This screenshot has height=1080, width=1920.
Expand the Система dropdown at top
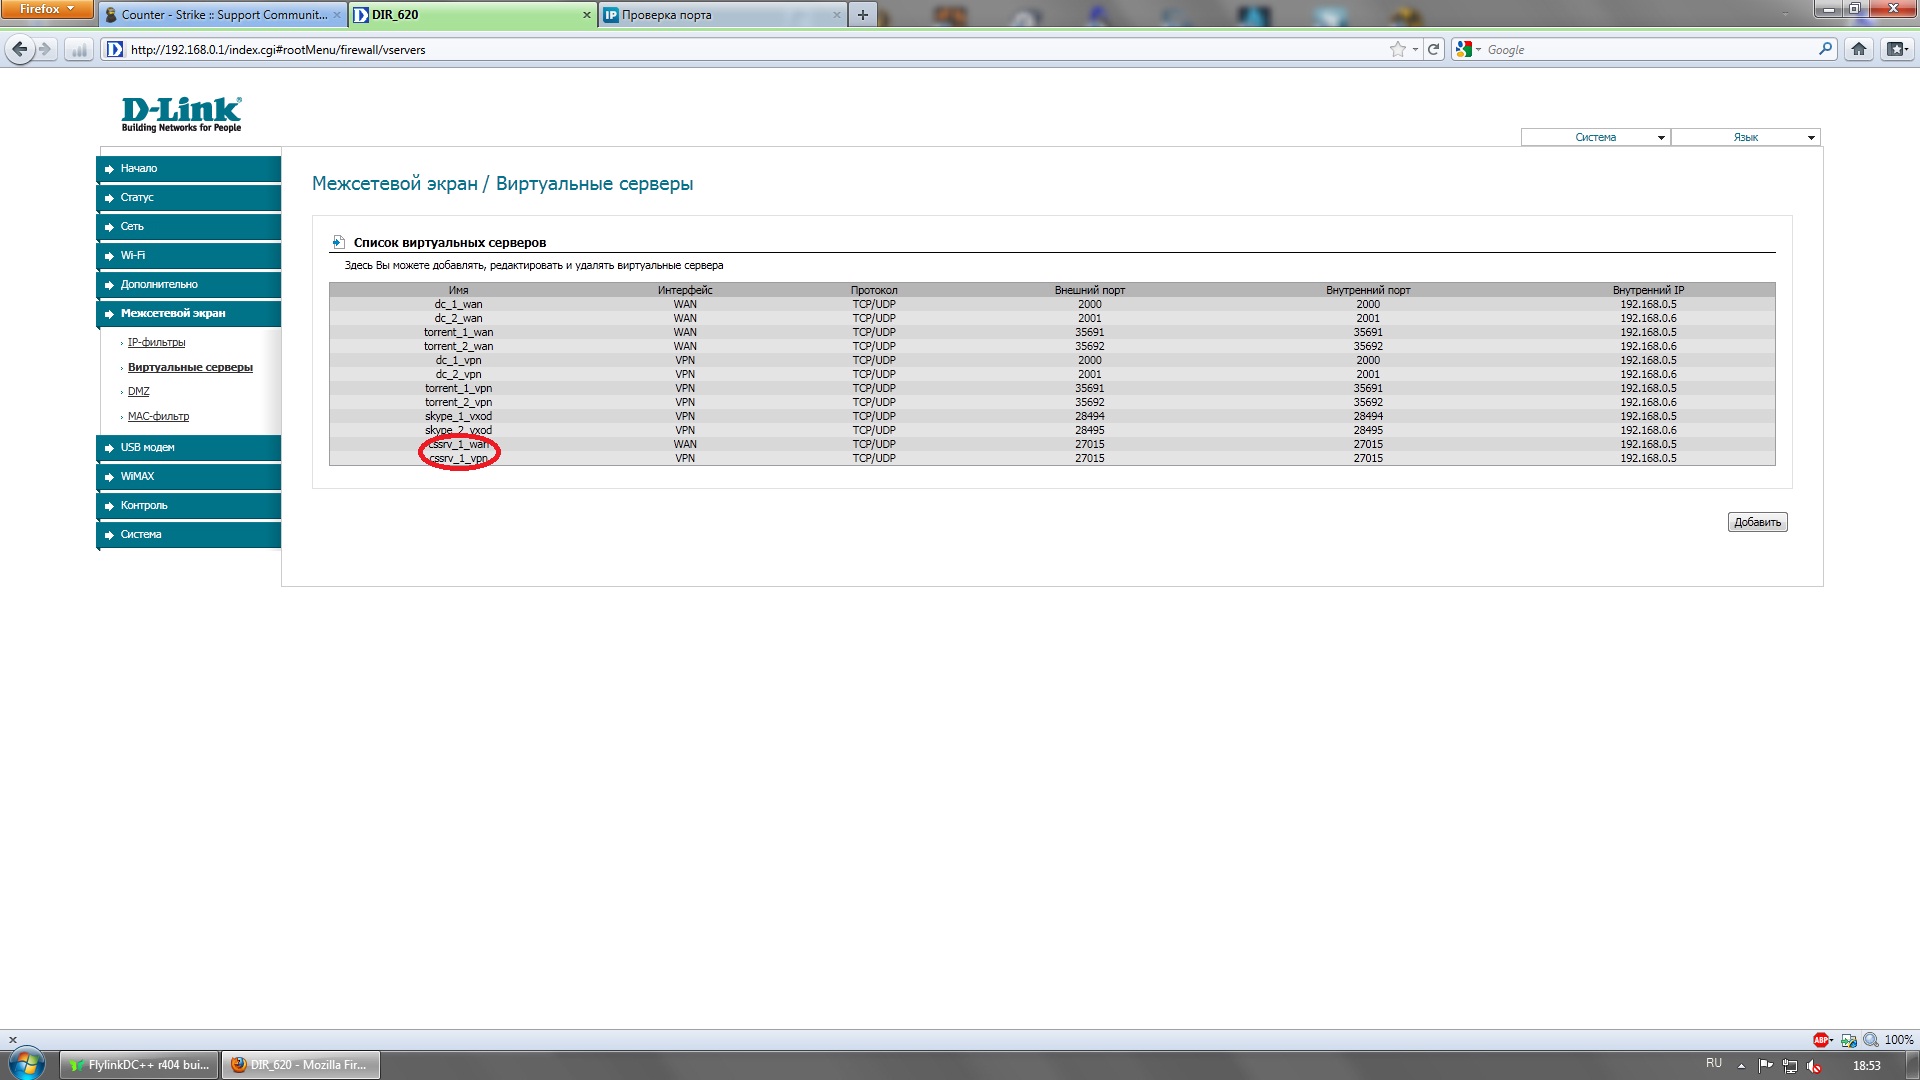click(1595, 137)
